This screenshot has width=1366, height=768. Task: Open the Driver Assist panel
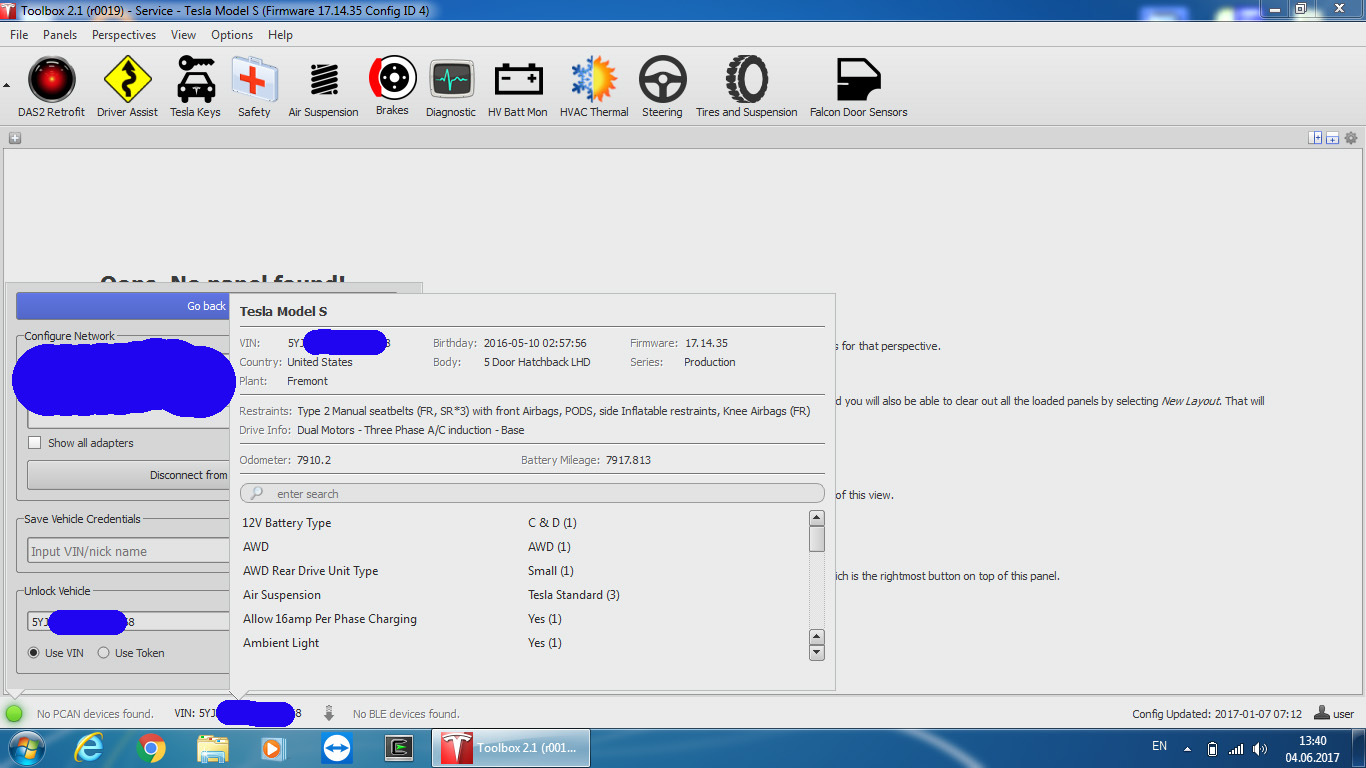click(127, 88)
